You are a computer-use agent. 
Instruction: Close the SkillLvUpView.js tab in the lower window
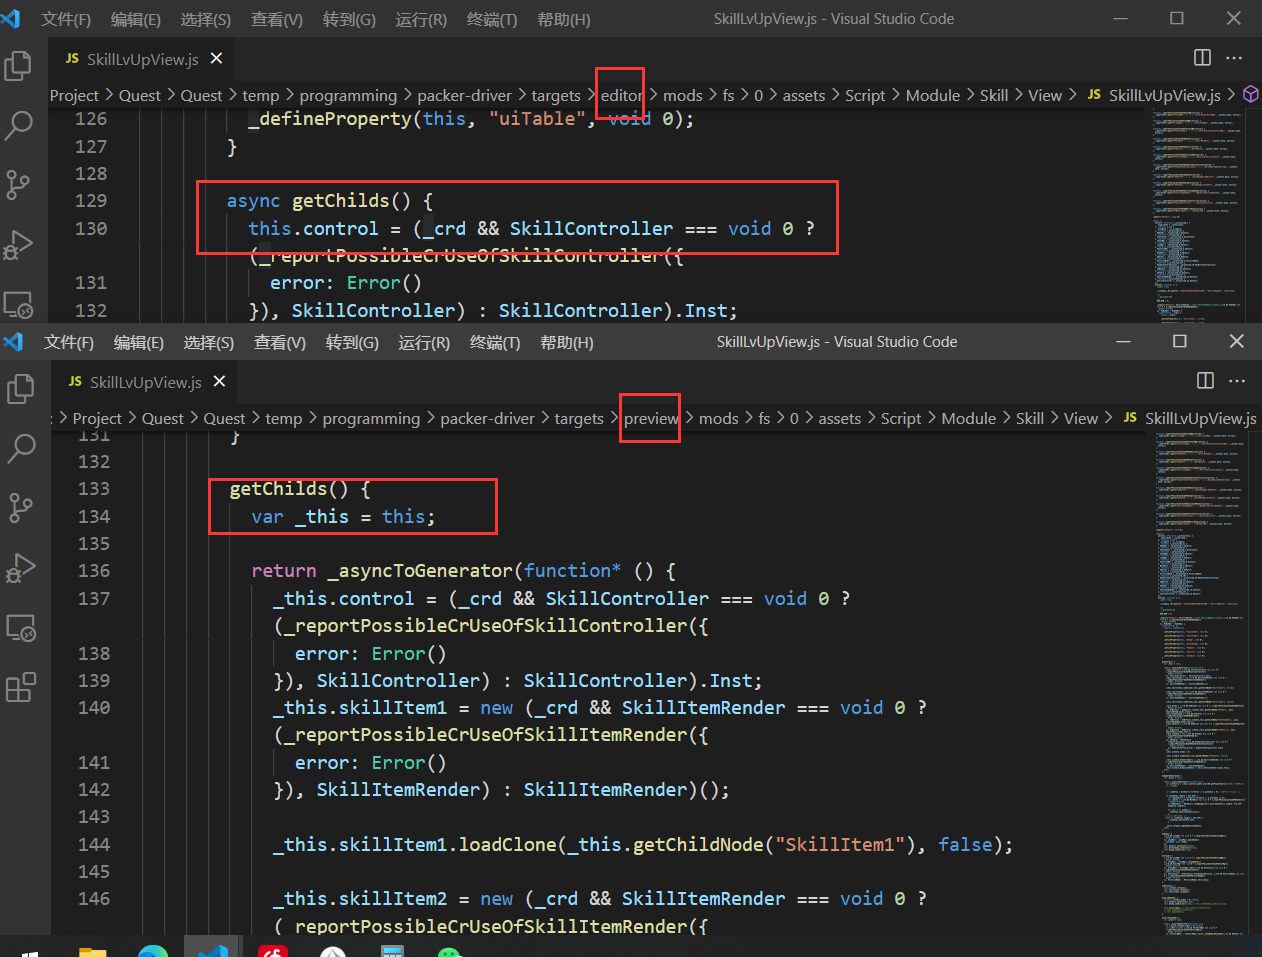click(x=219, y=382)
